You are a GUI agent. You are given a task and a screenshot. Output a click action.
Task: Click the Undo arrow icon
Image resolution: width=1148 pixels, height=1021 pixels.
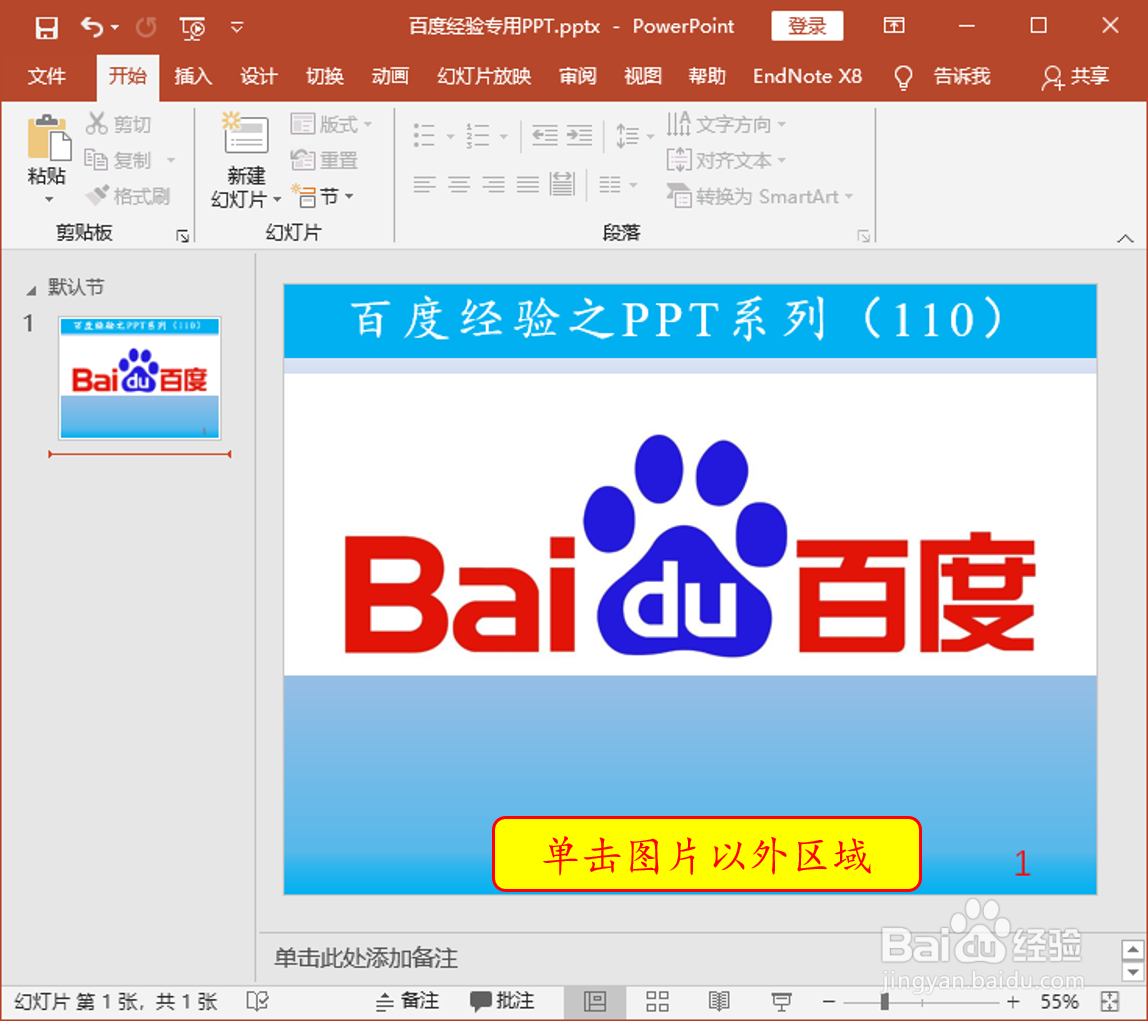(x=92, y=27)
